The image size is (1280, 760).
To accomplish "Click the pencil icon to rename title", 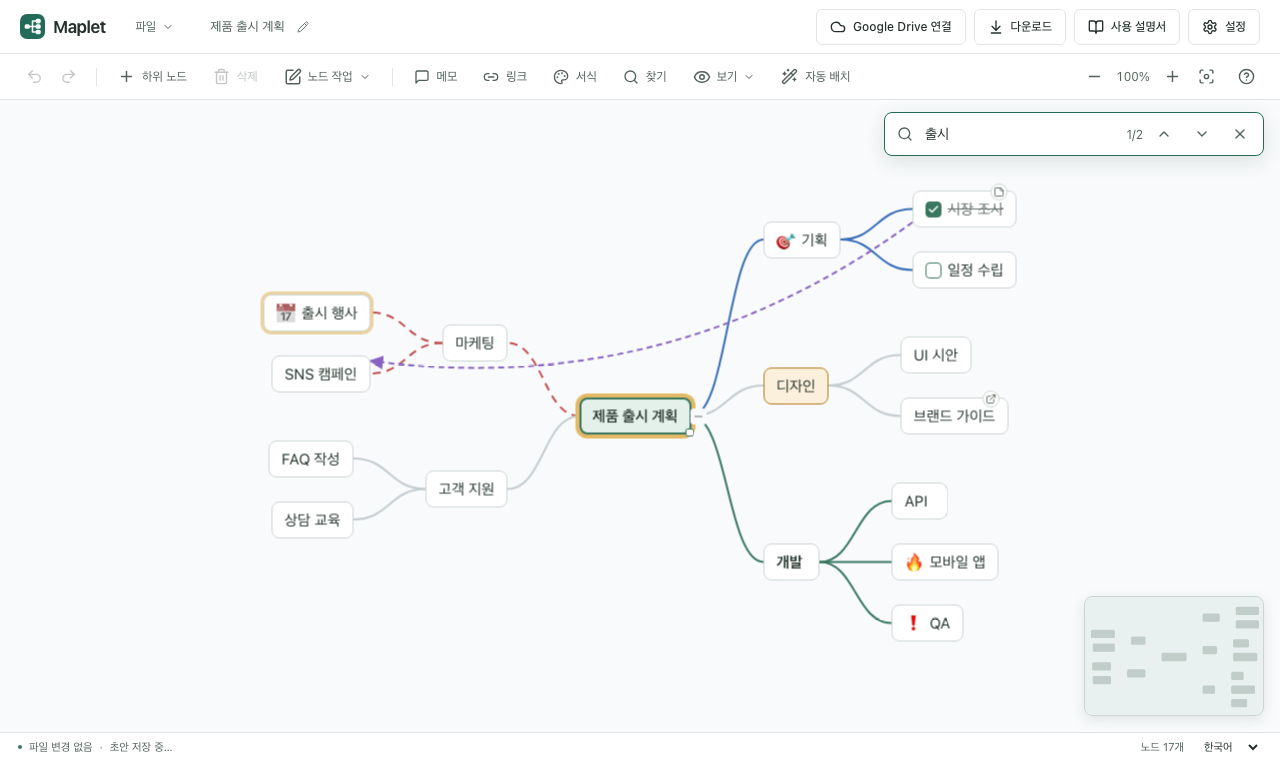I will (303, 27).
